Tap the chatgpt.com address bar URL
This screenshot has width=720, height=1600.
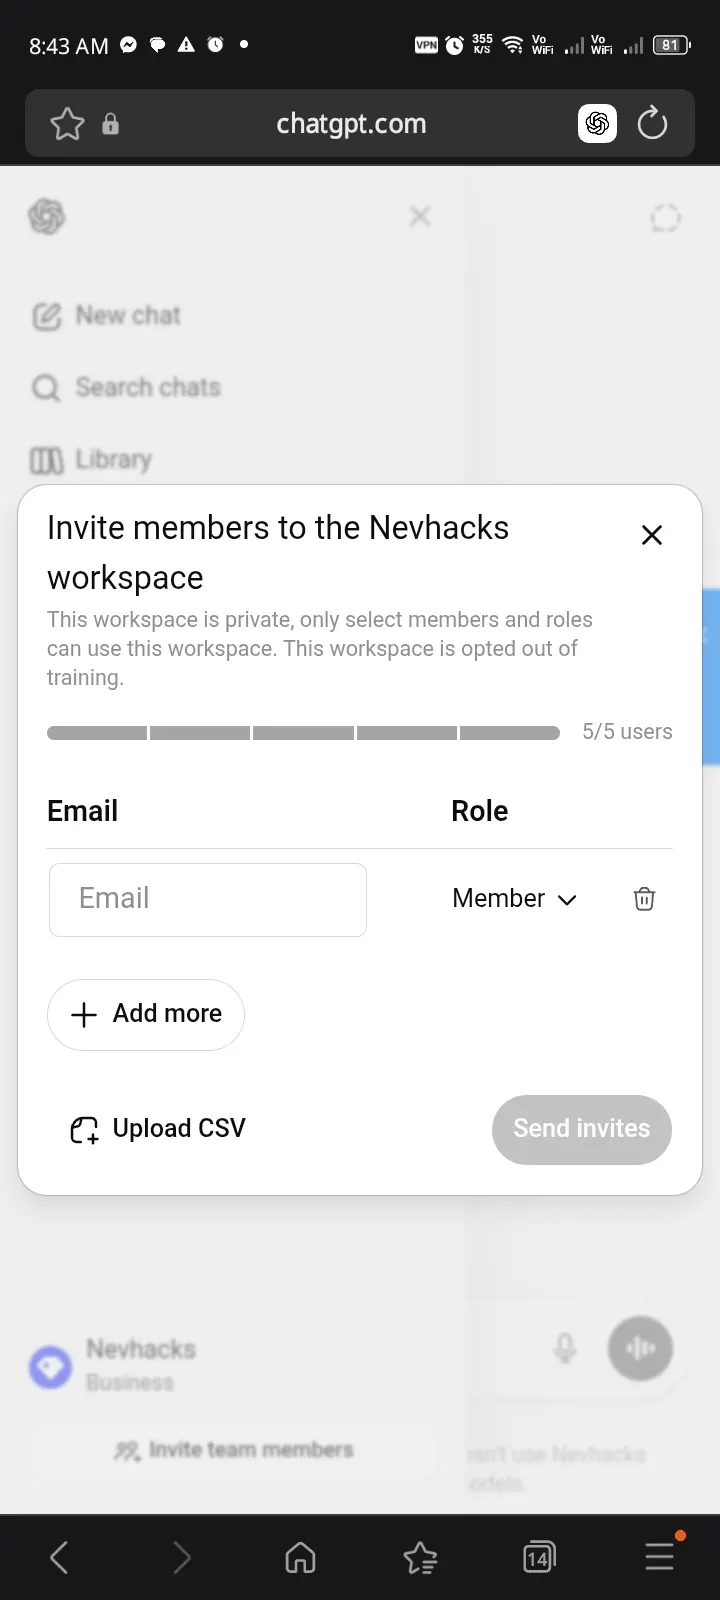(351, 124)
